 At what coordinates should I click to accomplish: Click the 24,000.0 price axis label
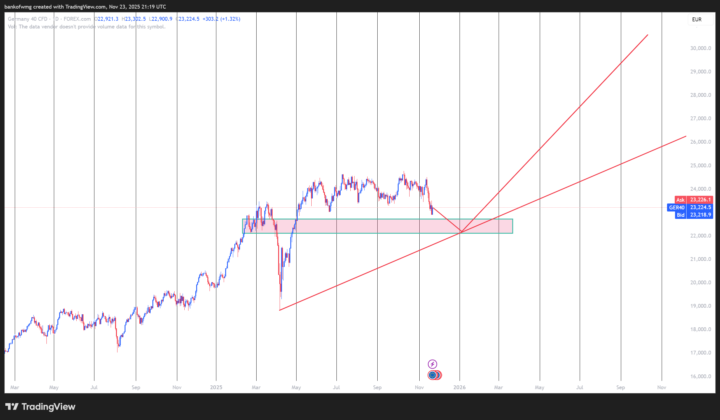click(701, 189)
